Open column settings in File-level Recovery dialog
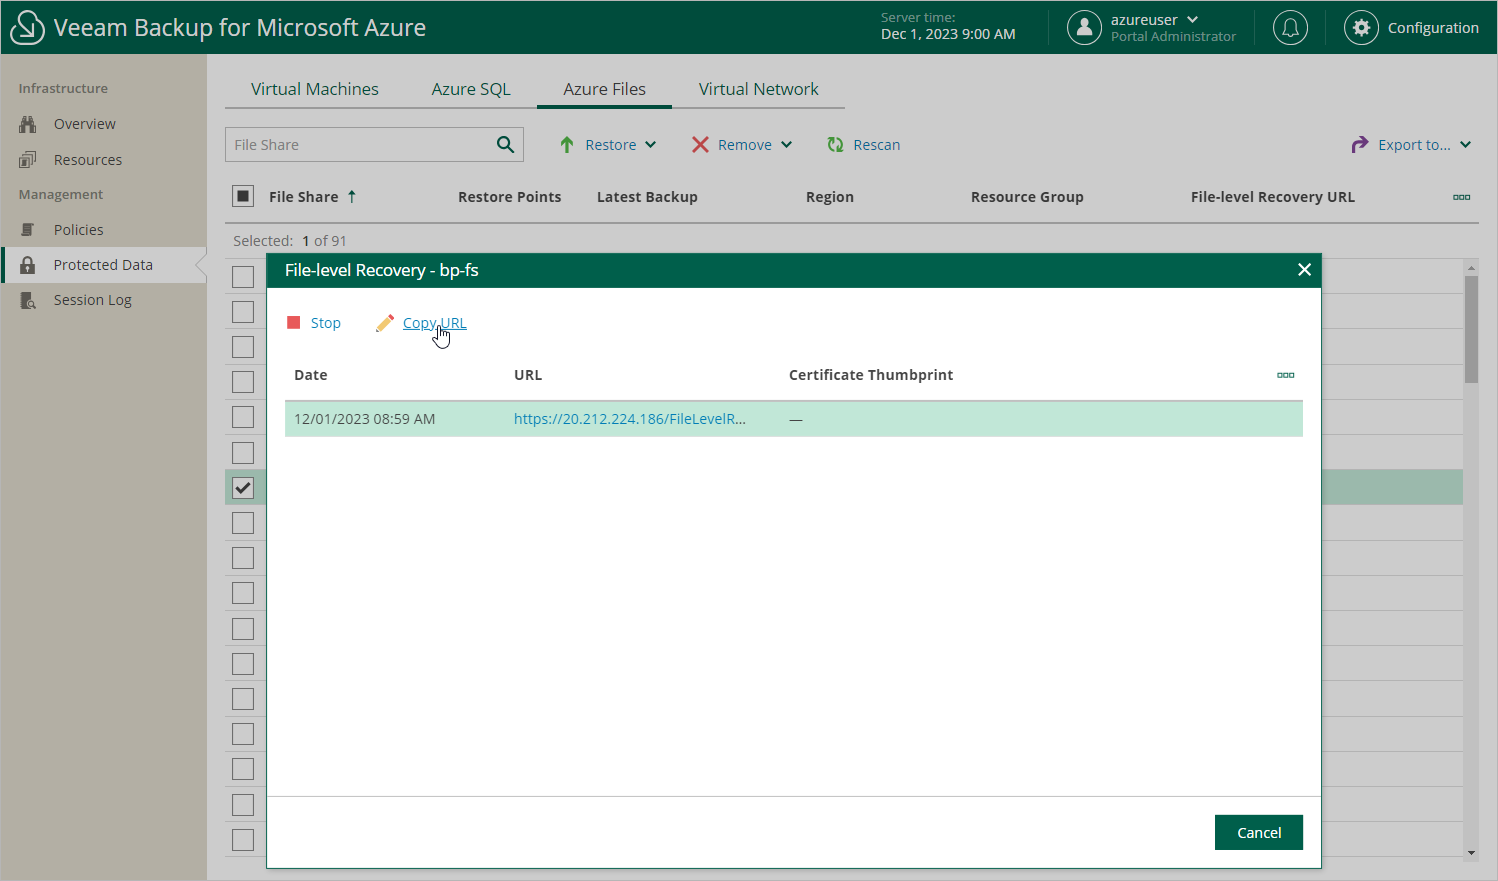The width and height of the screenshot is (1498, 881). coord(1286,375)
